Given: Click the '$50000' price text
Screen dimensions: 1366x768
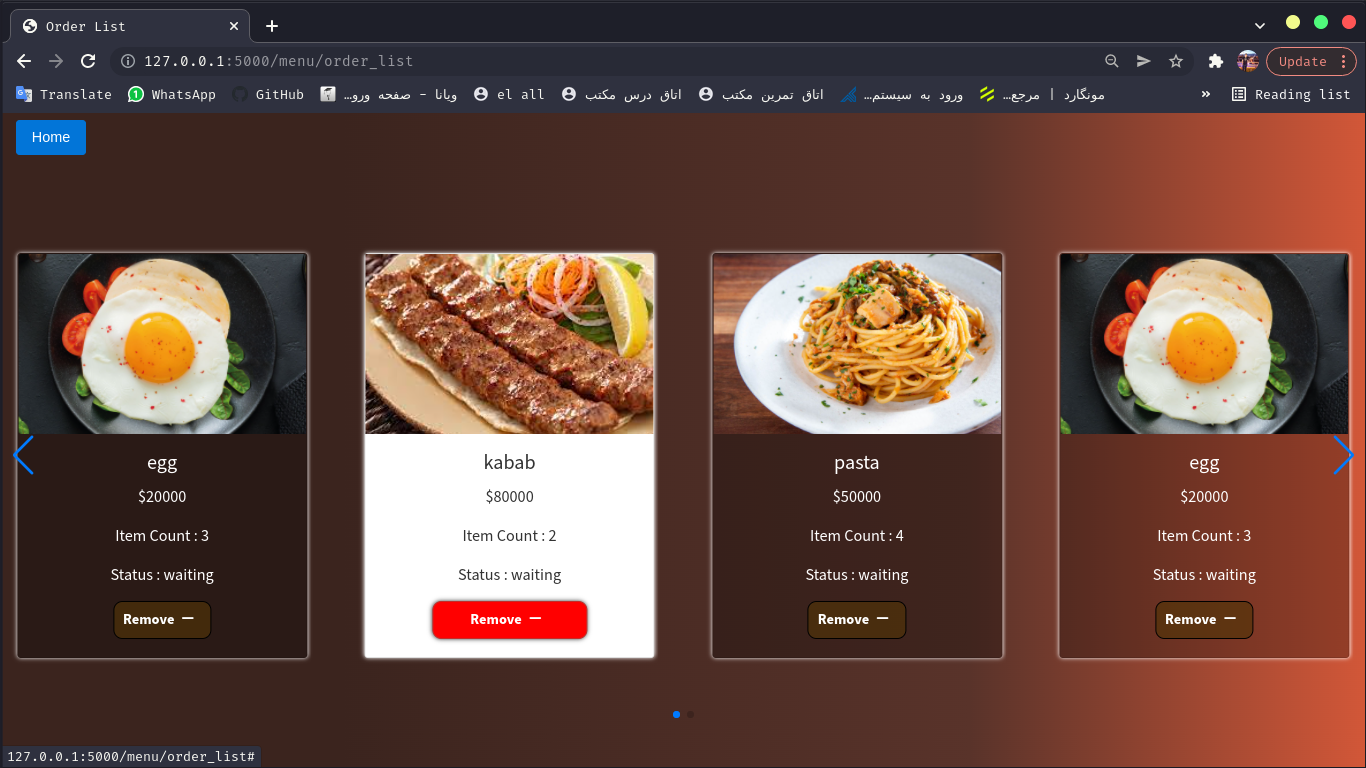Looking at the screenshot, I should point(856,497).
